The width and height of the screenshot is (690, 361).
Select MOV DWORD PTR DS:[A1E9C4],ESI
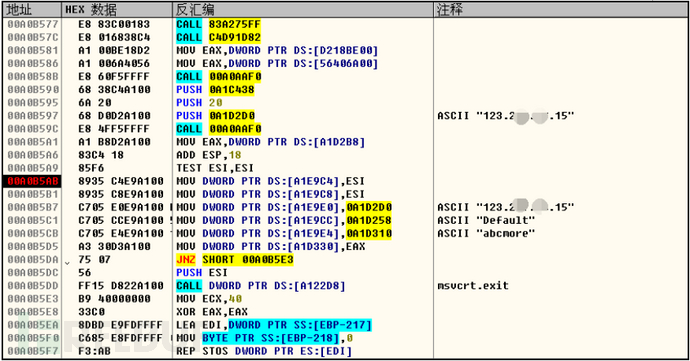click(270, 181)
